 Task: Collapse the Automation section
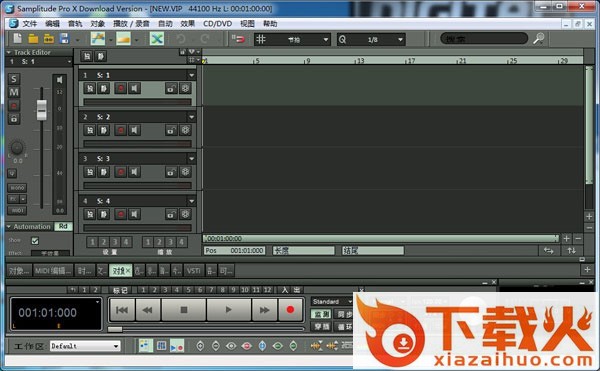9,227
